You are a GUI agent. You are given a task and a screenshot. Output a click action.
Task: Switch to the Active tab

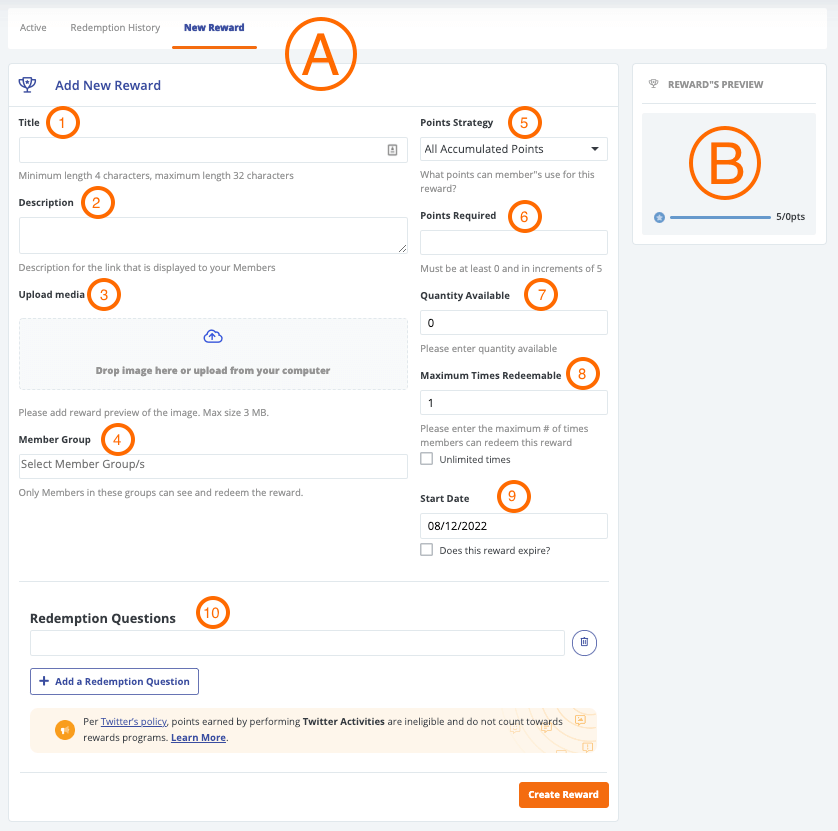tap(33, 28)
